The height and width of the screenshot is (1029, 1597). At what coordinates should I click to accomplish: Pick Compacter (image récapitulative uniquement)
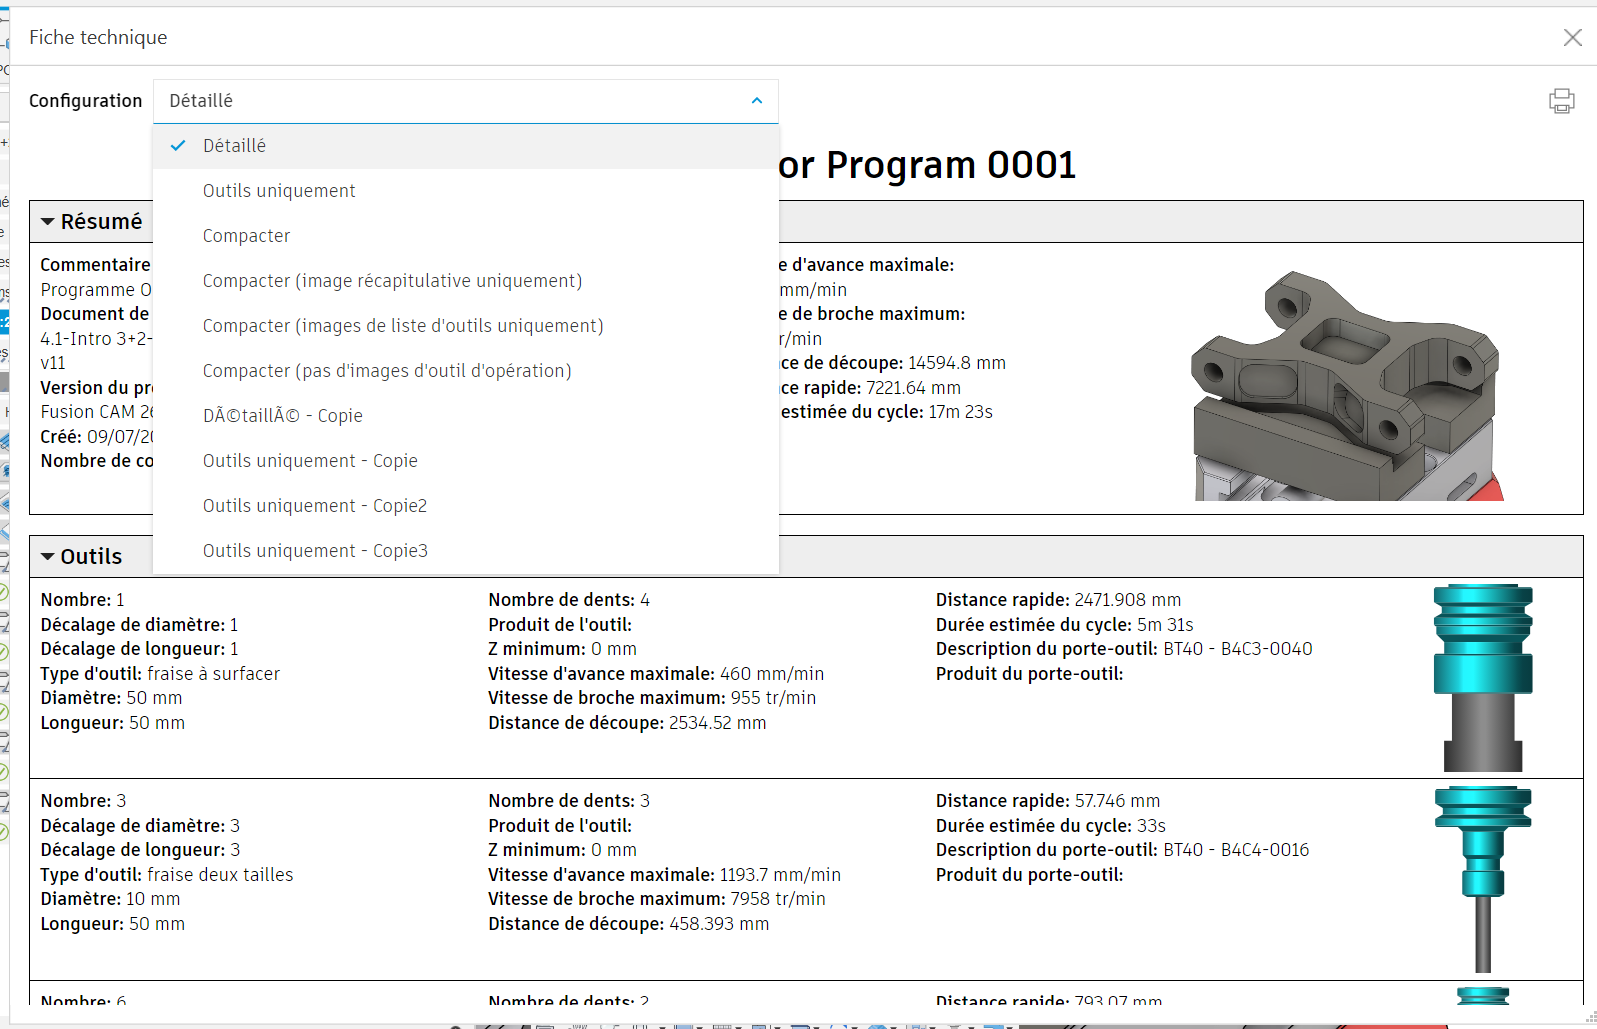pyautogui.click(x=392, y=281)
